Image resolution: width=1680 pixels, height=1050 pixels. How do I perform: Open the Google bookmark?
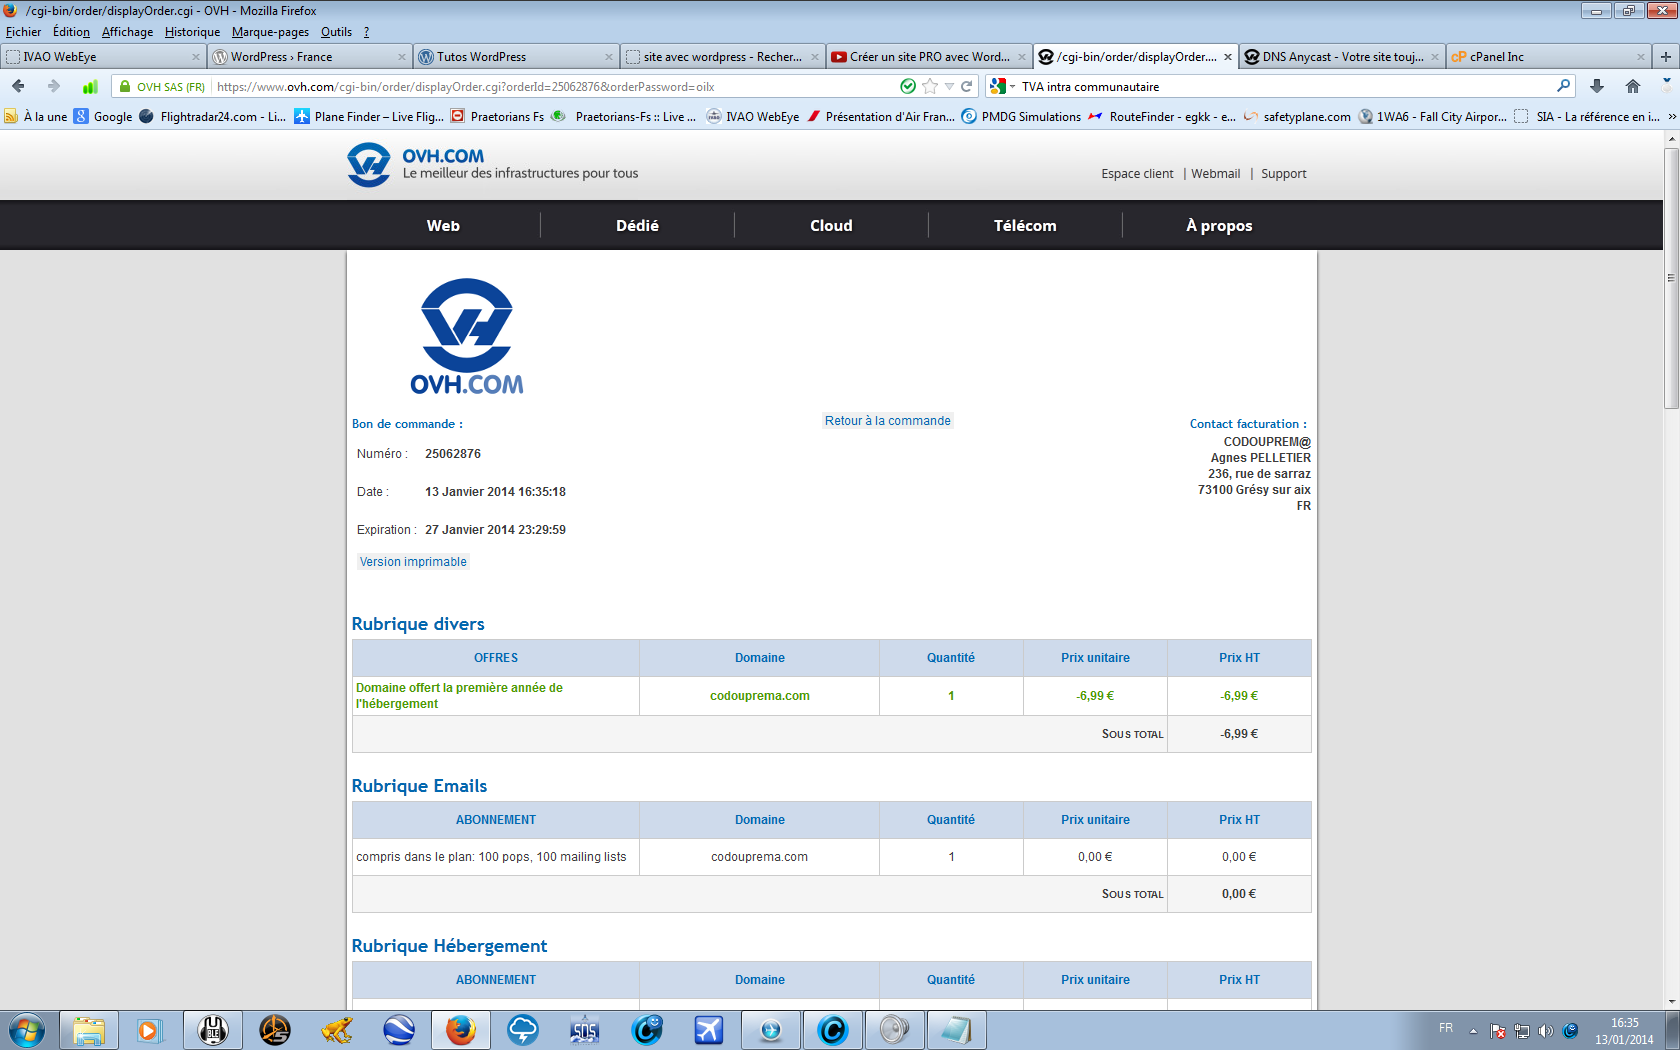click(103, 117)
